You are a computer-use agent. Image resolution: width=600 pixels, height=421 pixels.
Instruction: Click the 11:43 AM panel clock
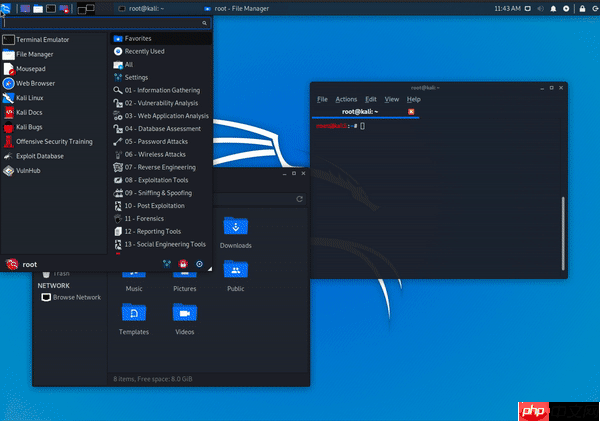507,8
